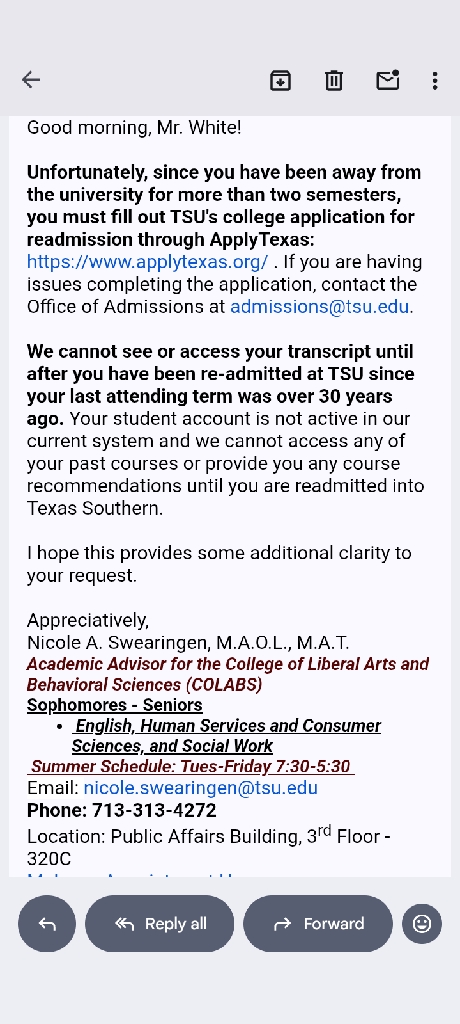The width and height of the screenshot is (460, 1024).
Task: Open the https://www.applytexas.org/ link
Action: 148,262
